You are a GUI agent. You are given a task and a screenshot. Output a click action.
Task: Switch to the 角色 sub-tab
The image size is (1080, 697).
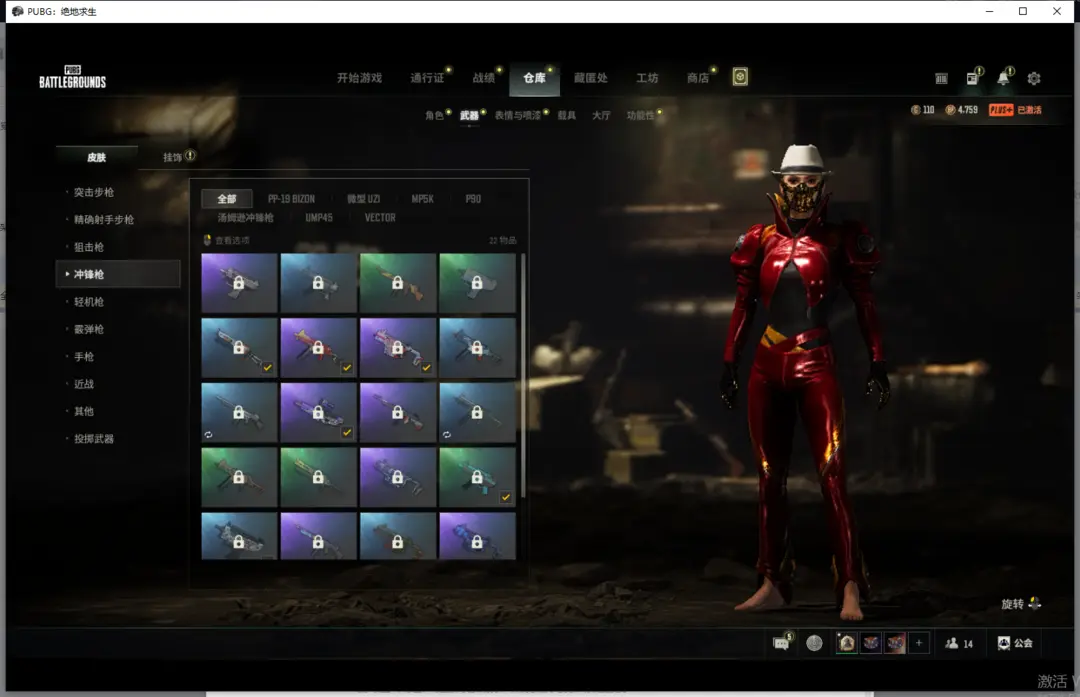(x=434, y=115)
